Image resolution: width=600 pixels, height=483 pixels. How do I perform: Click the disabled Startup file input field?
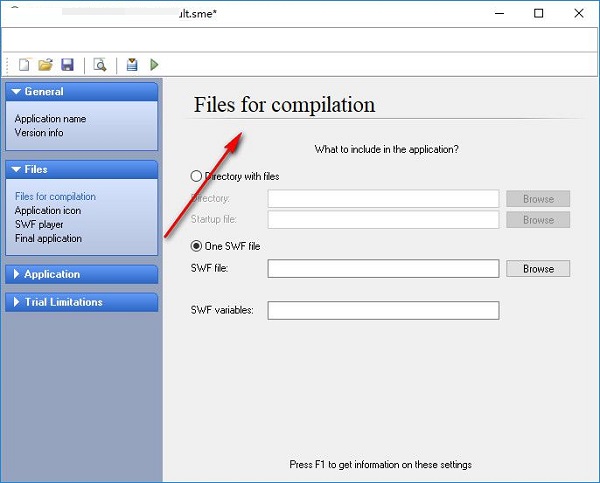point(383,220)
